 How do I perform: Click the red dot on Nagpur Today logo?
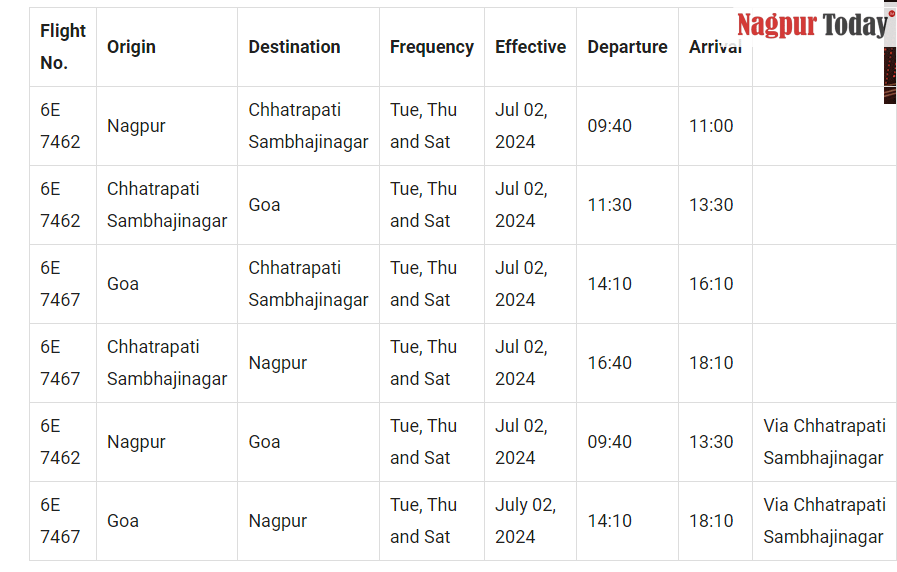point(891,13)
